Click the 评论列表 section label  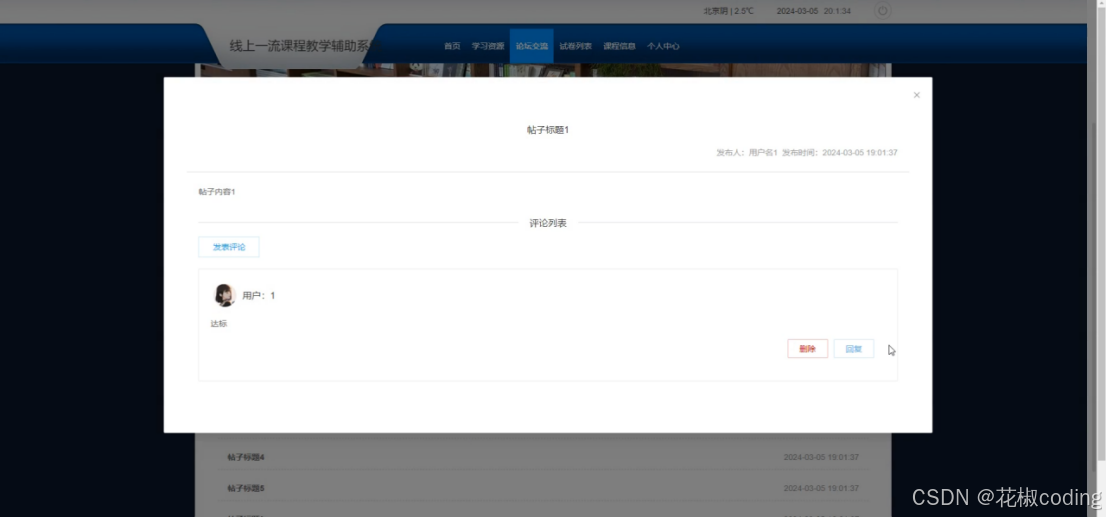click(x=548, y=223)
